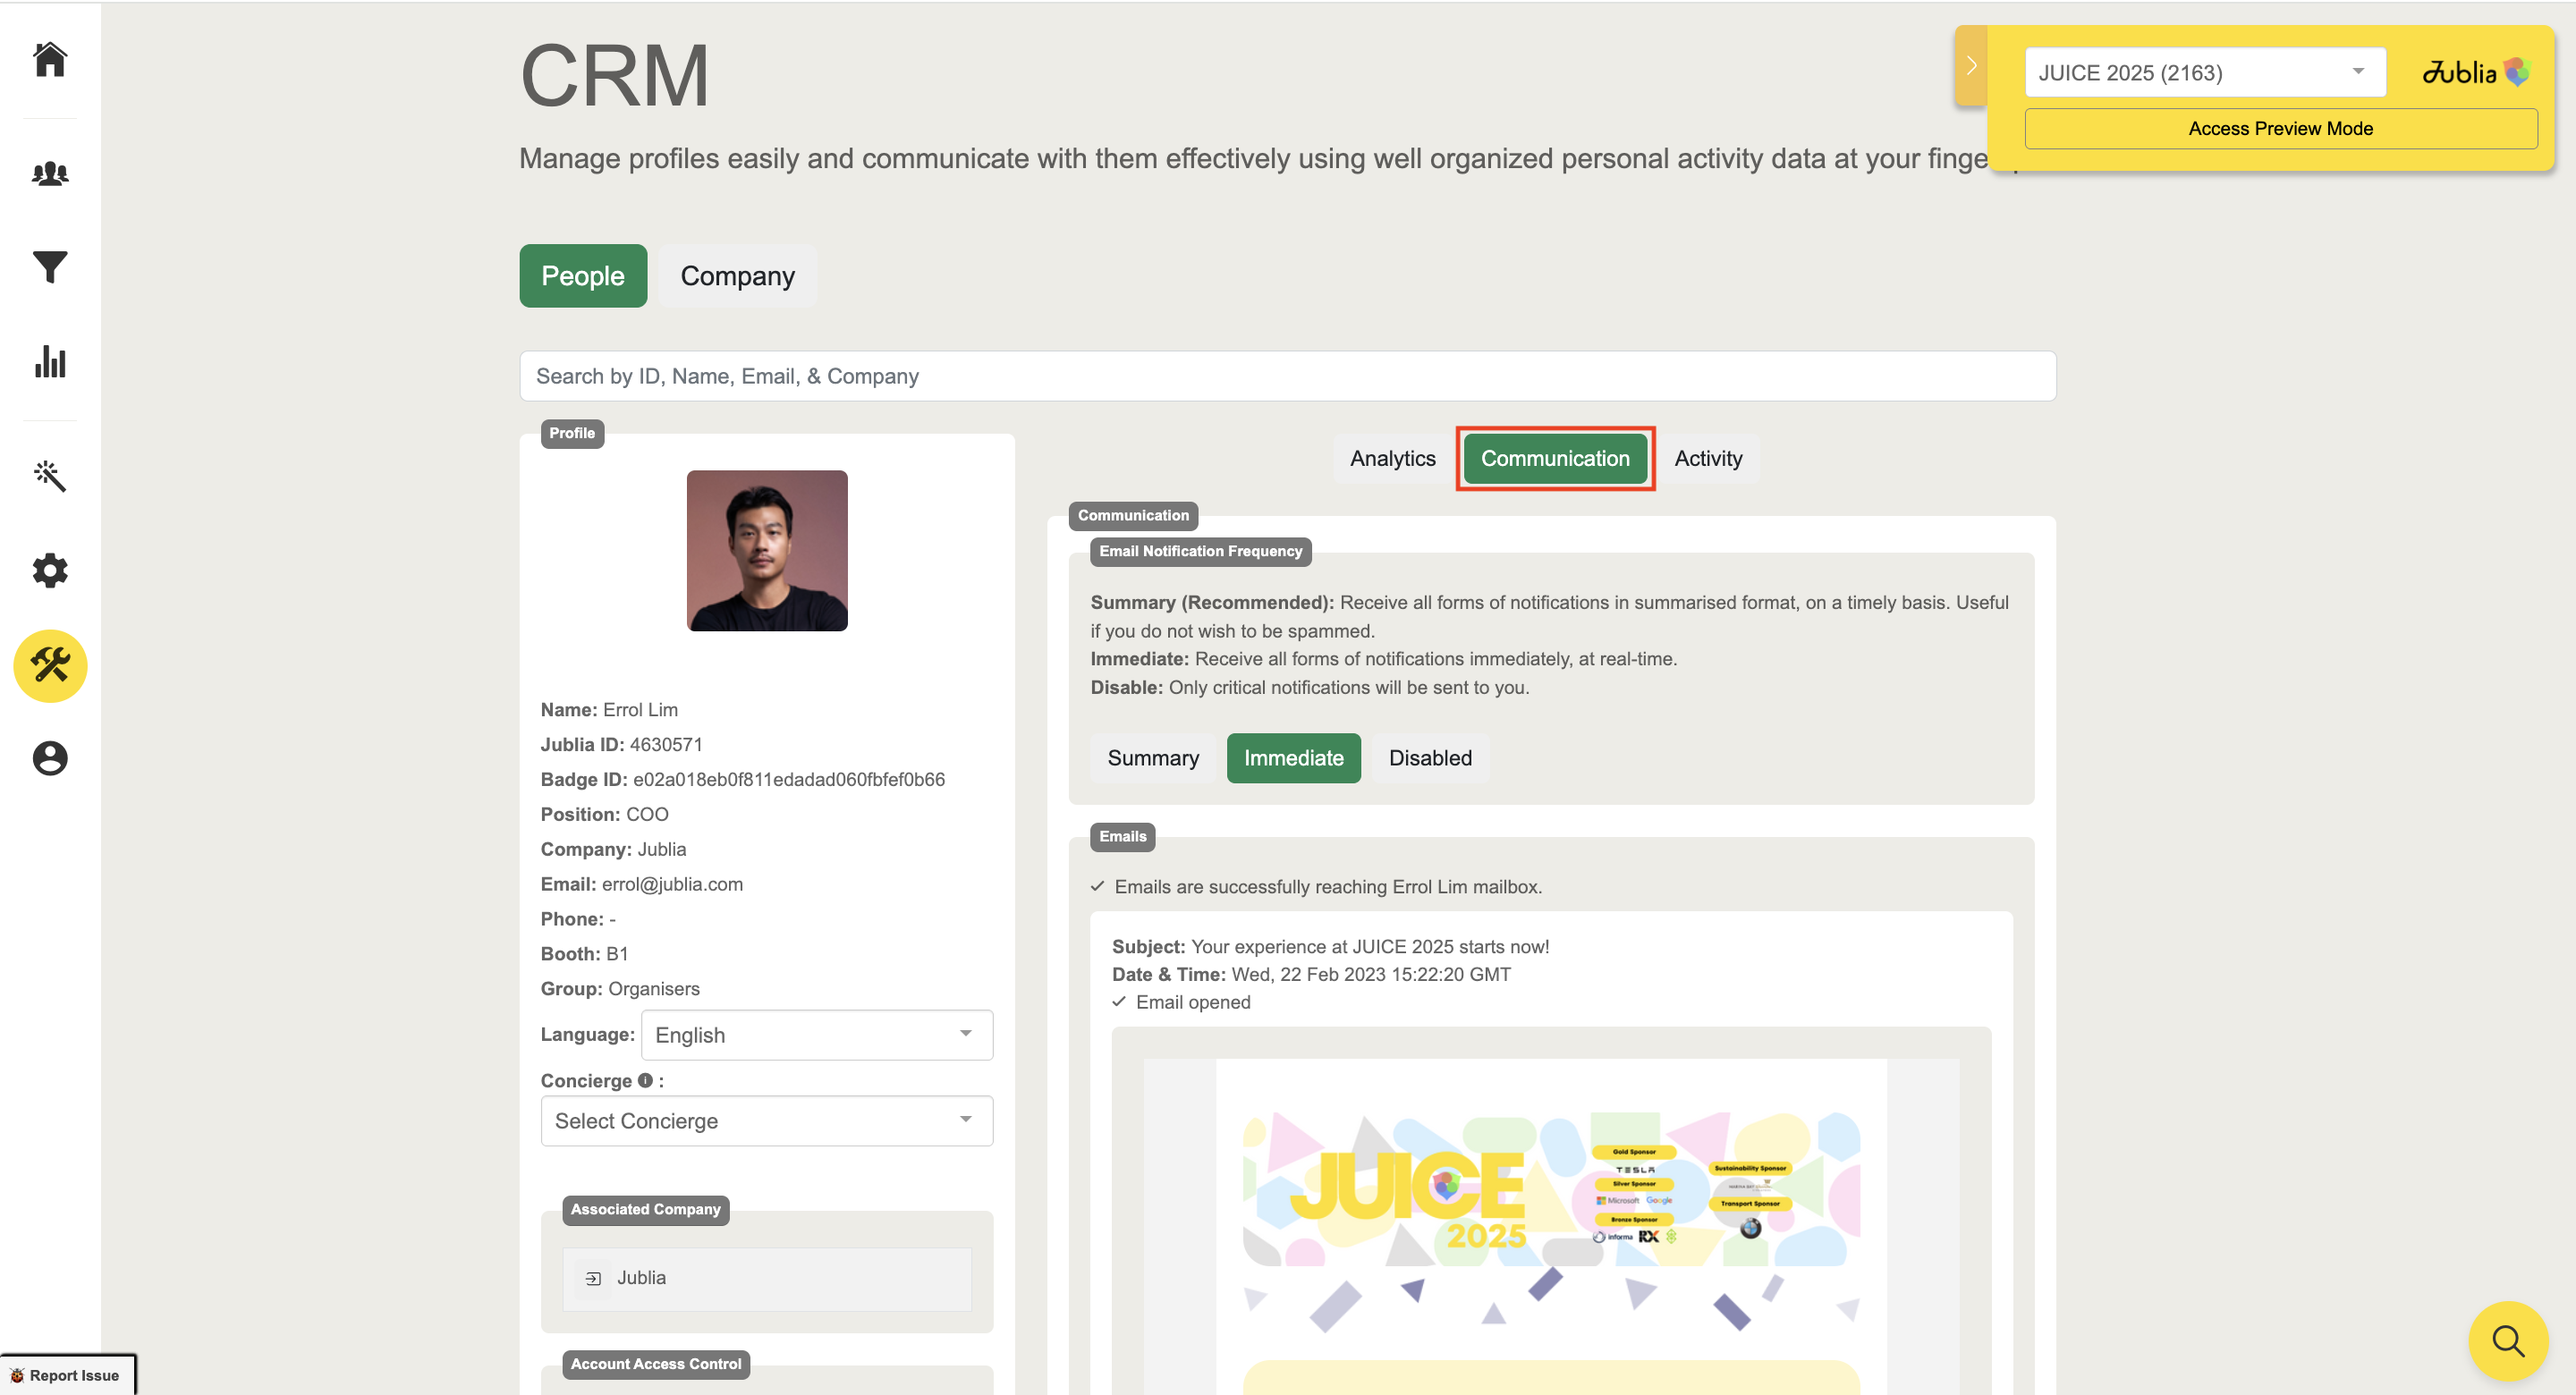This screenshot has height=1395, width=2576.
Task: Open the bar chart analytics icon
Action: [x=50, y=361]
